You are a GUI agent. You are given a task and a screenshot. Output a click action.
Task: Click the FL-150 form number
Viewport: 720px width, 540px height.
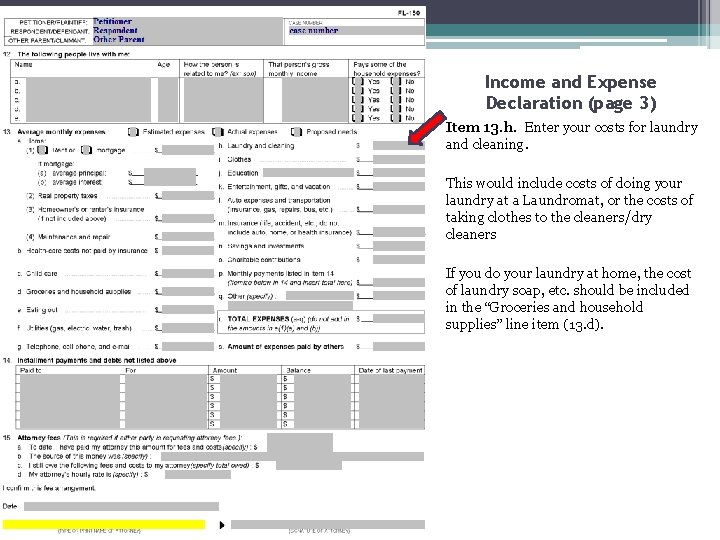409,13
